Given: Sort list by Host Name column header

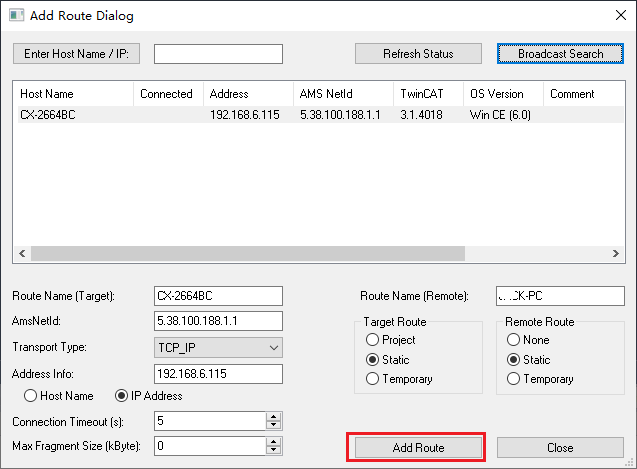Looking at the screenshot, I should [x=73, y=94].
